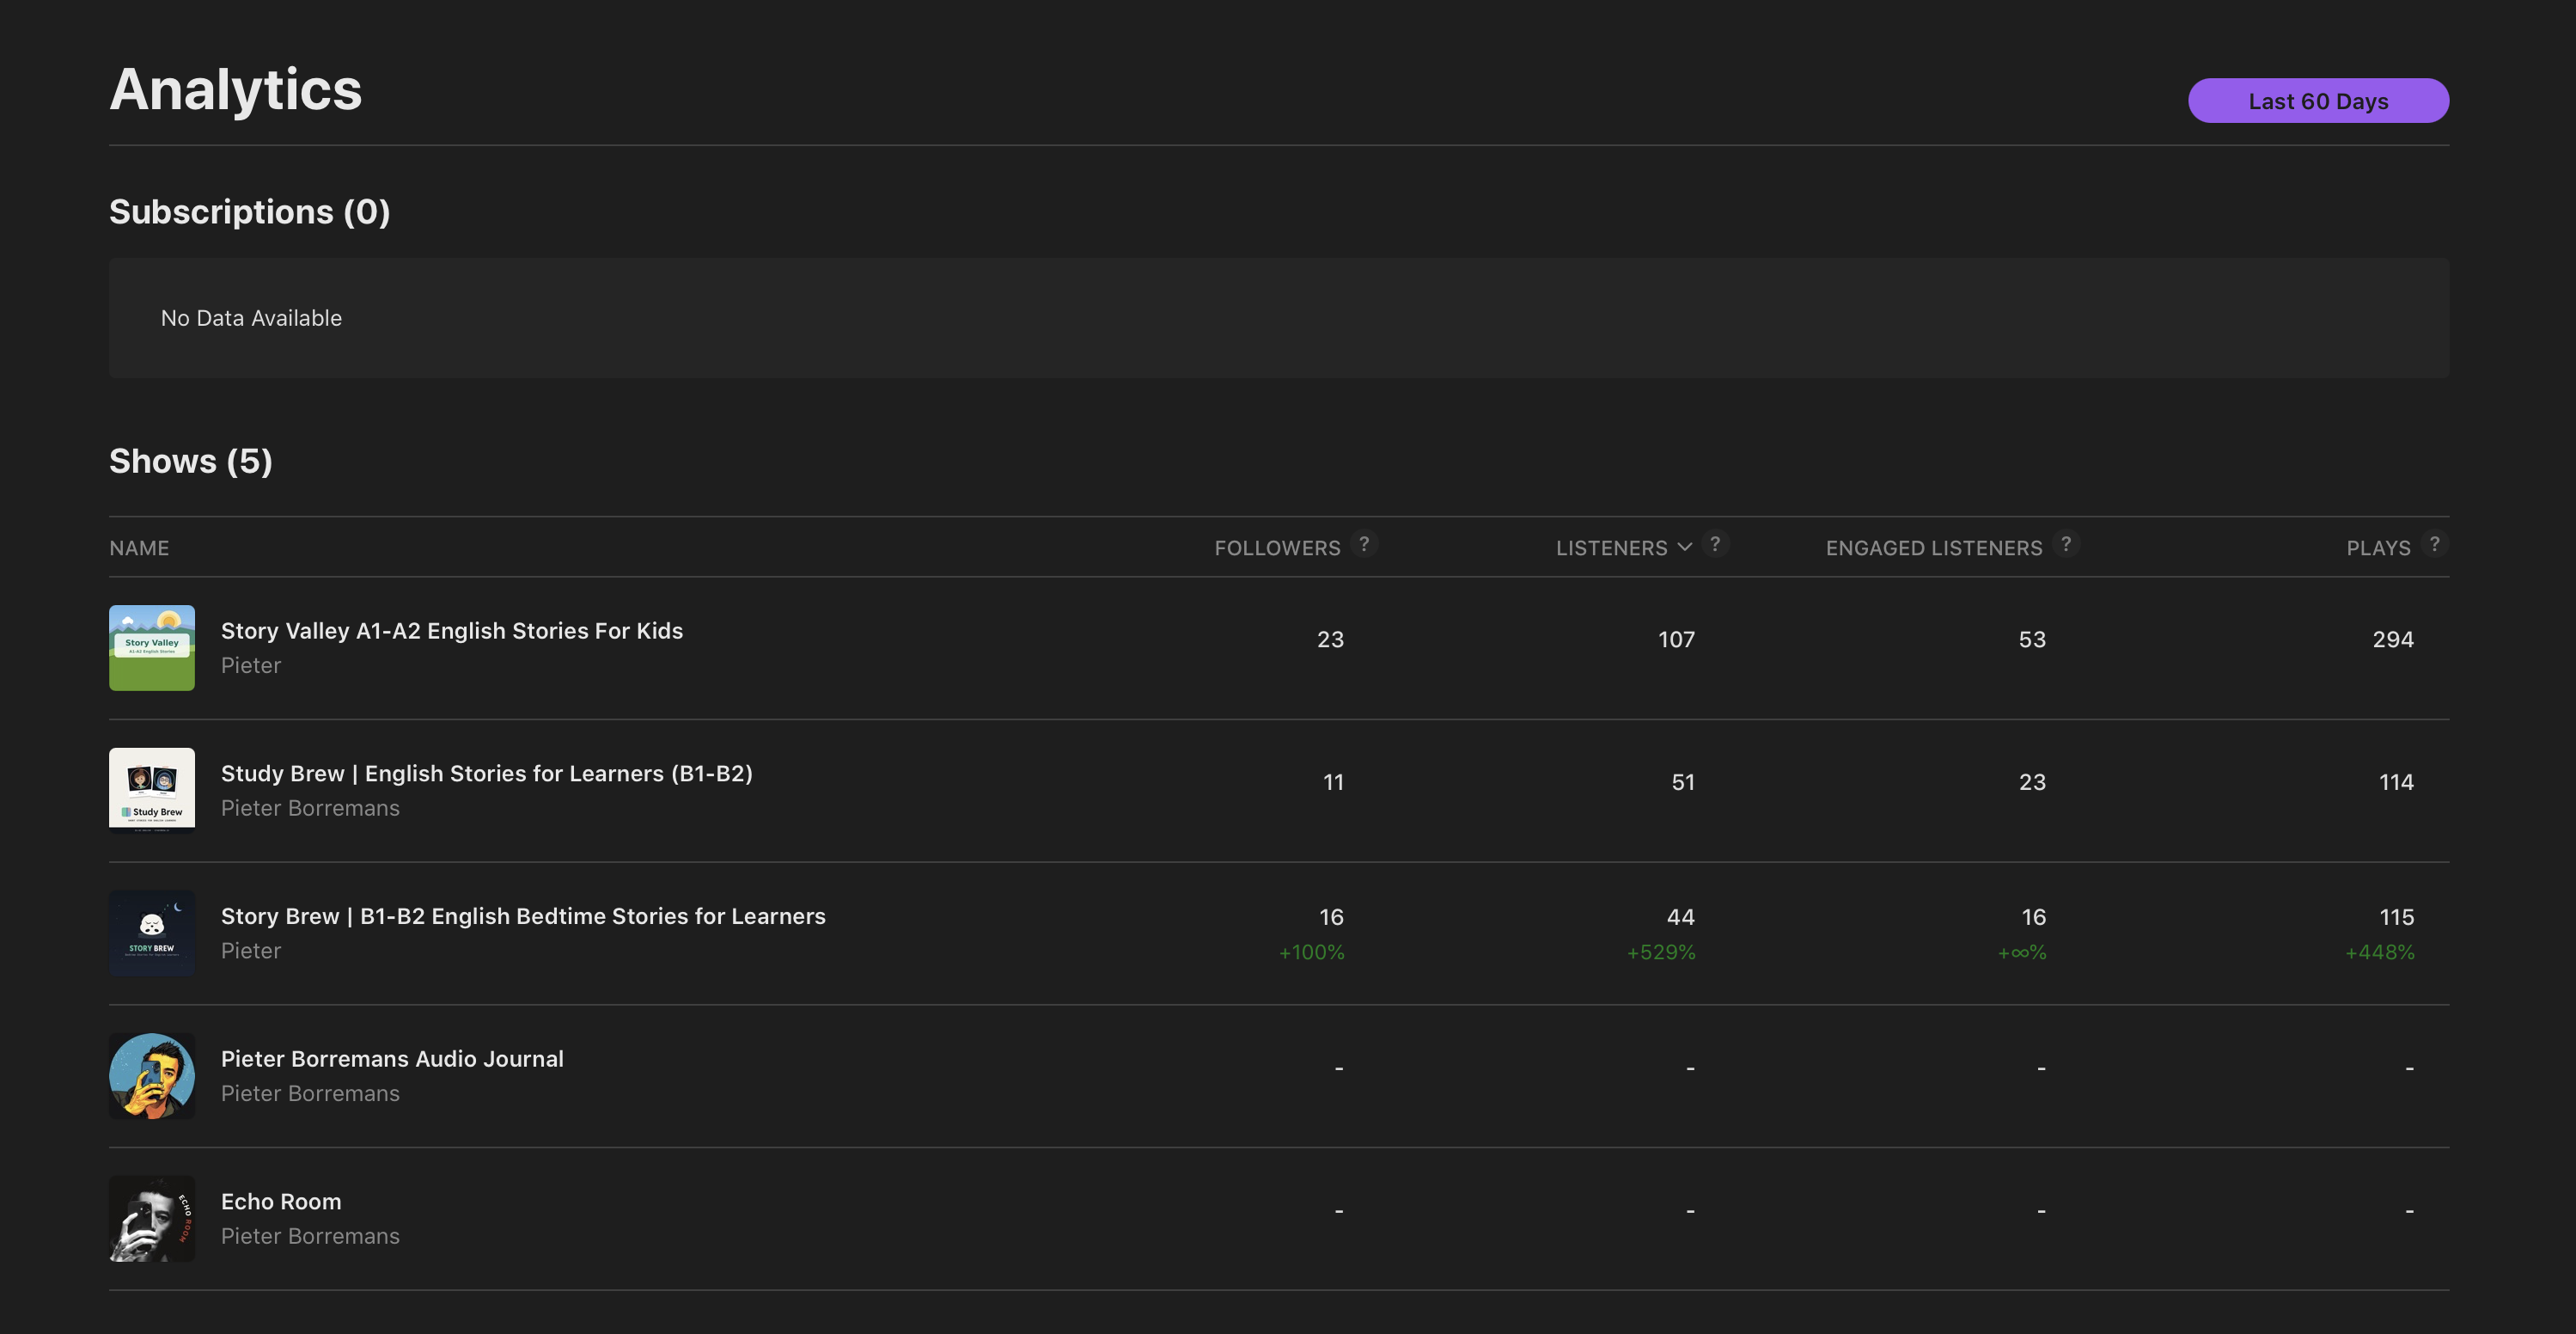Open Study Brew show cover thumbnail

152,790
